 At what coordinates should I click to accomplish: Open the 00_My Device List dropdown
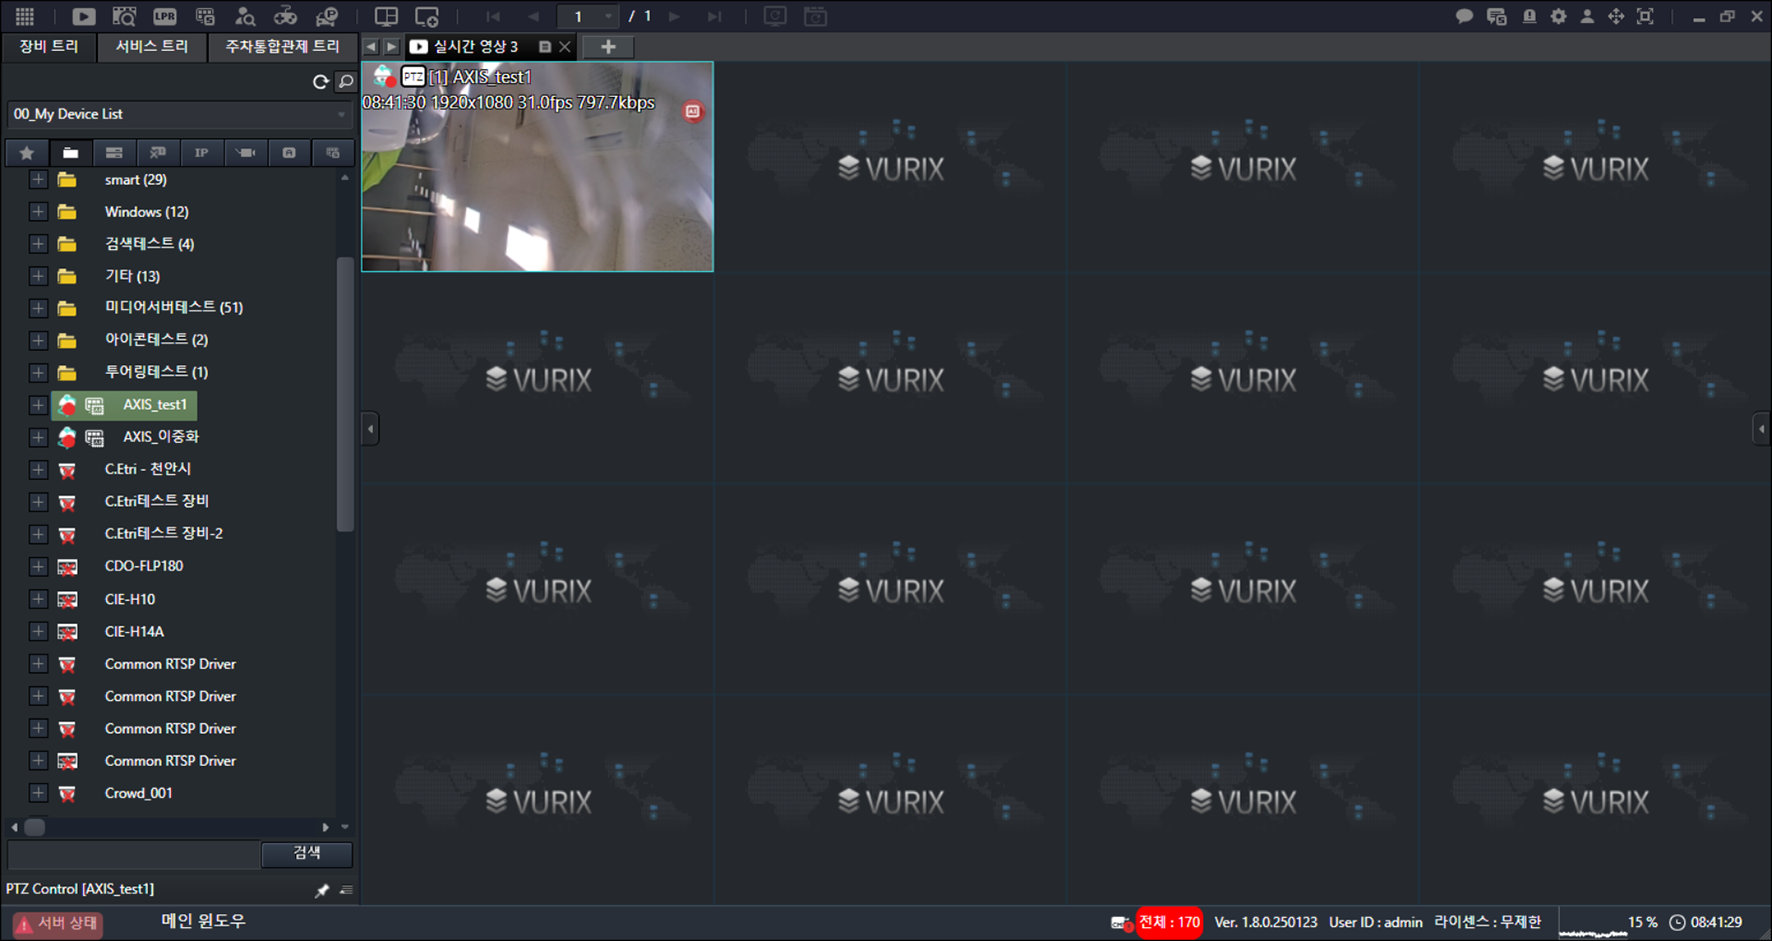point(180,114)
